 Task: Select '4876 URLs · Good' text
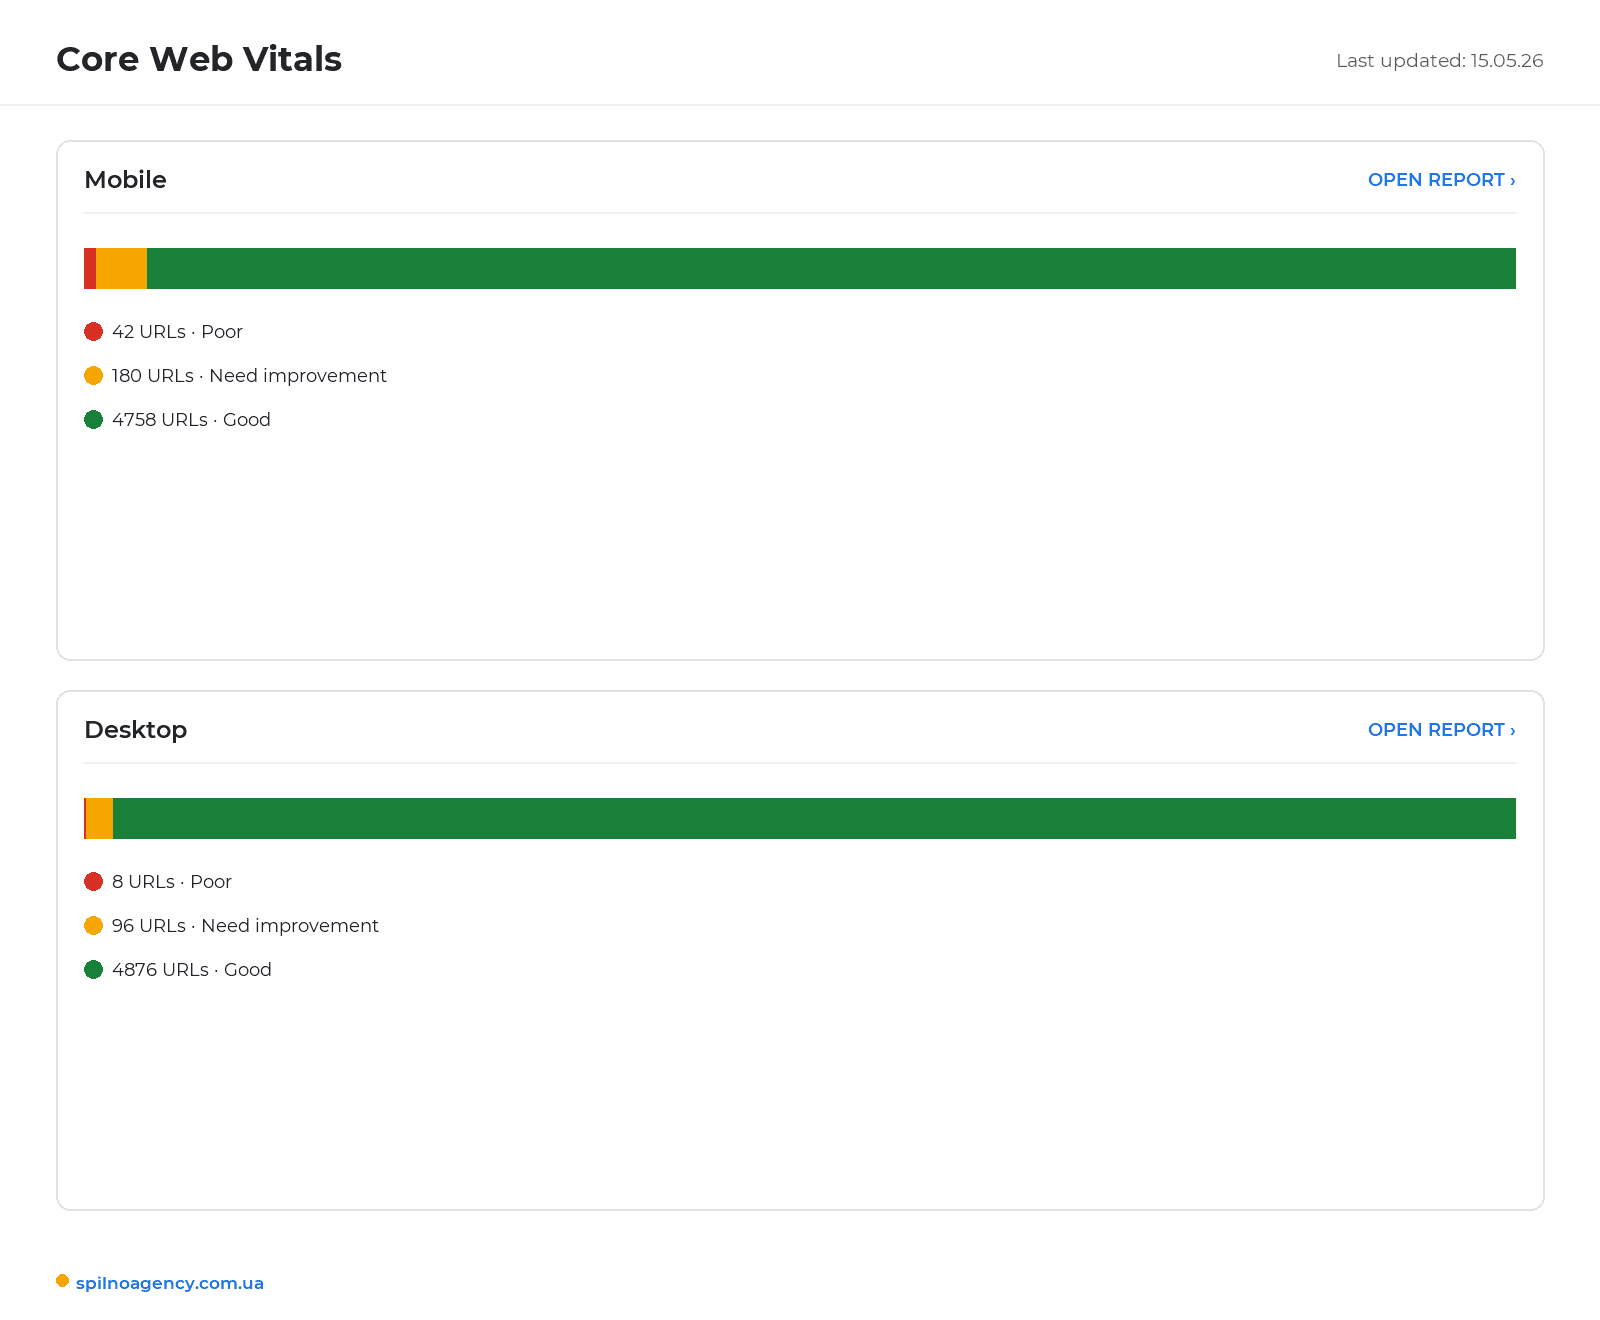click(192, 970)
